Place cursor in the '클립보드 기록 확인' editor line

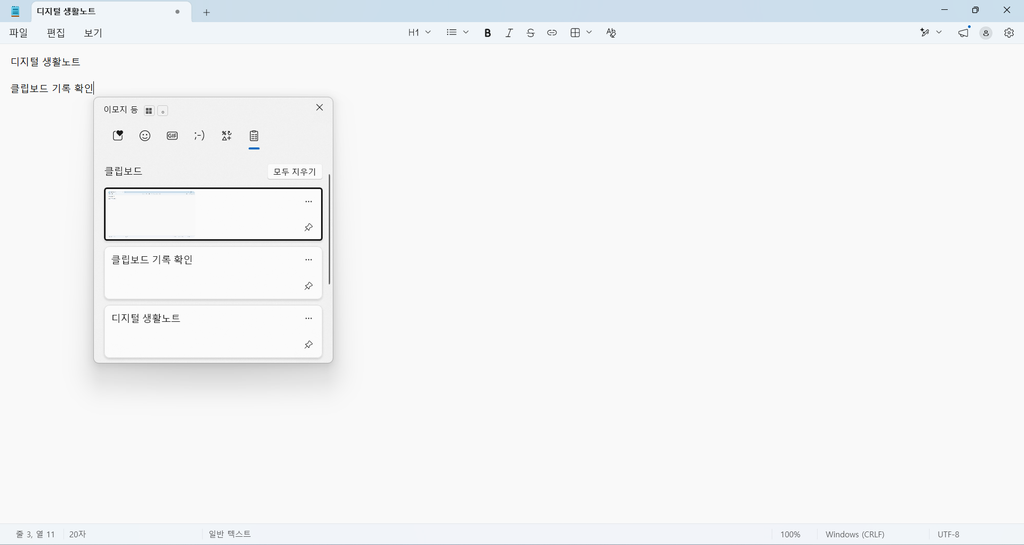[x=52, y=88]
